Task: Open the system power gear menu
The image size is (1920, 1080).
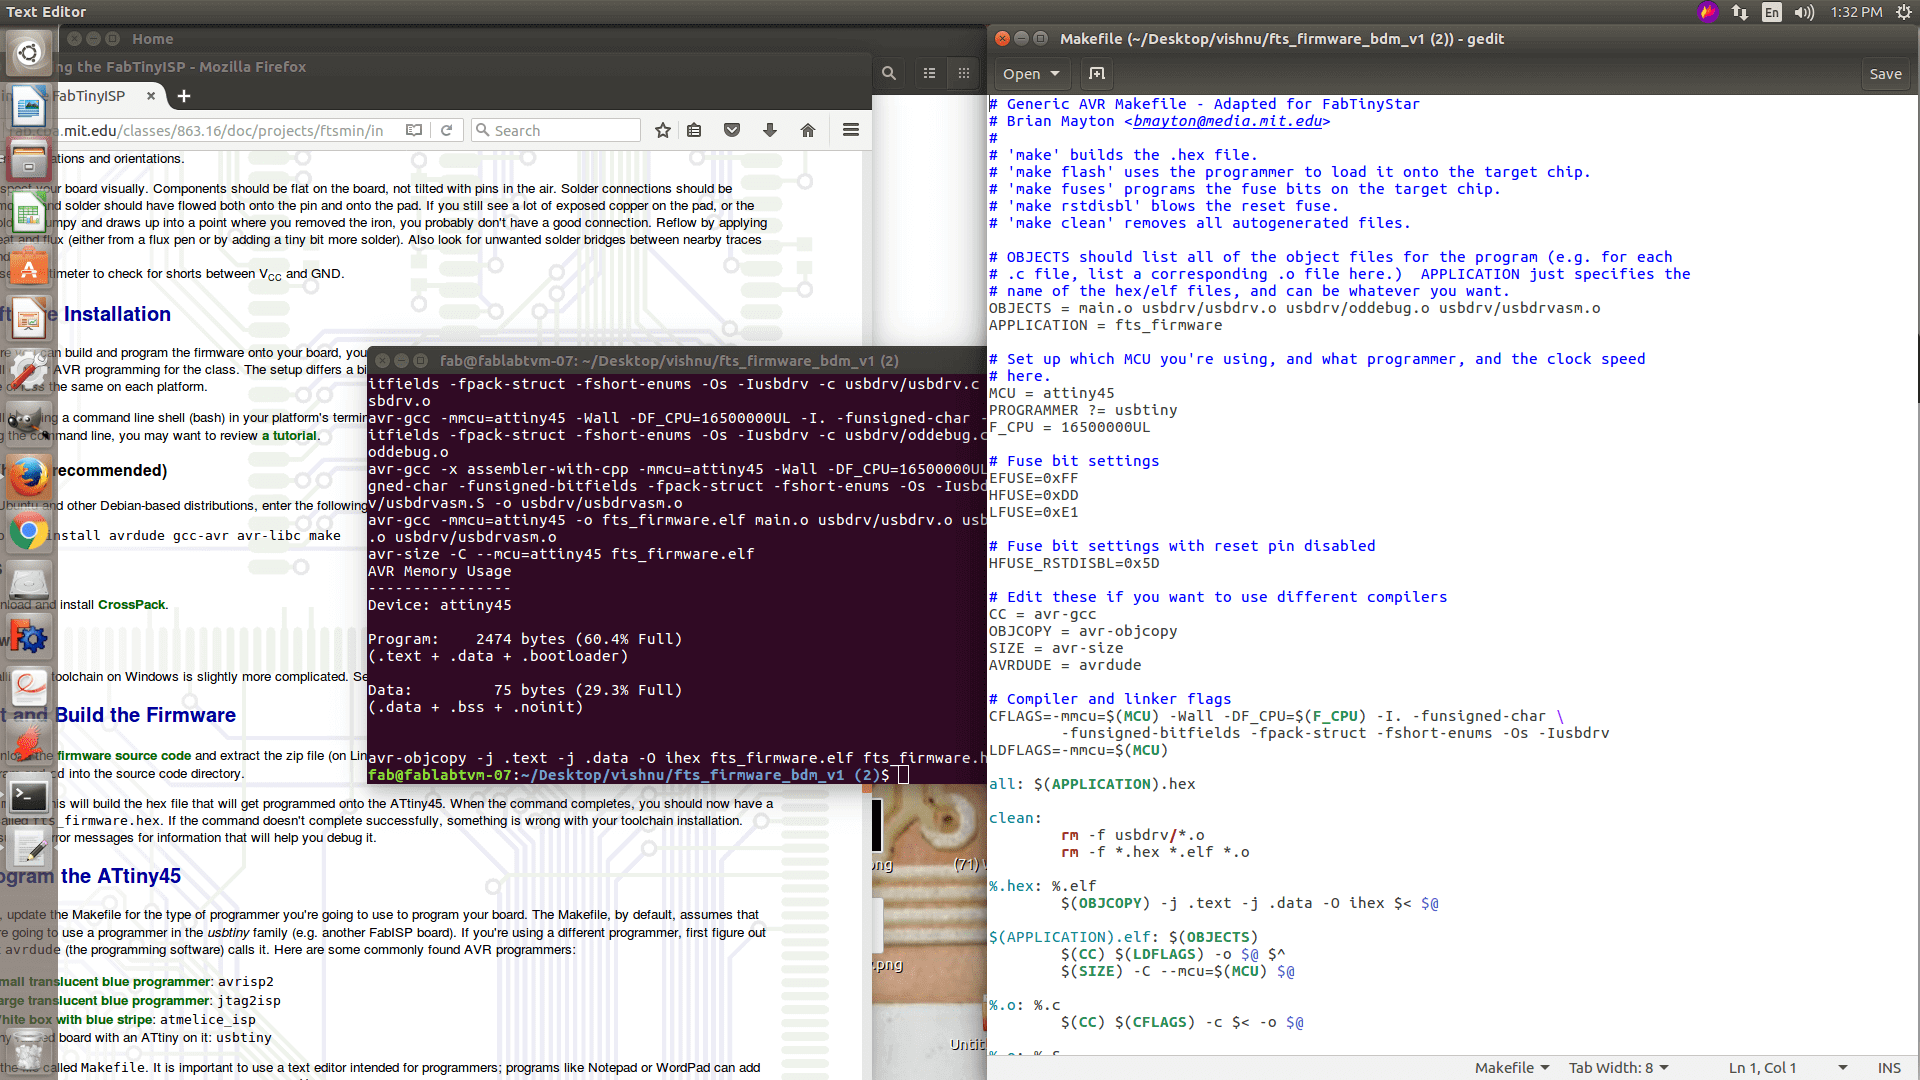Action: pos(1904,12)
